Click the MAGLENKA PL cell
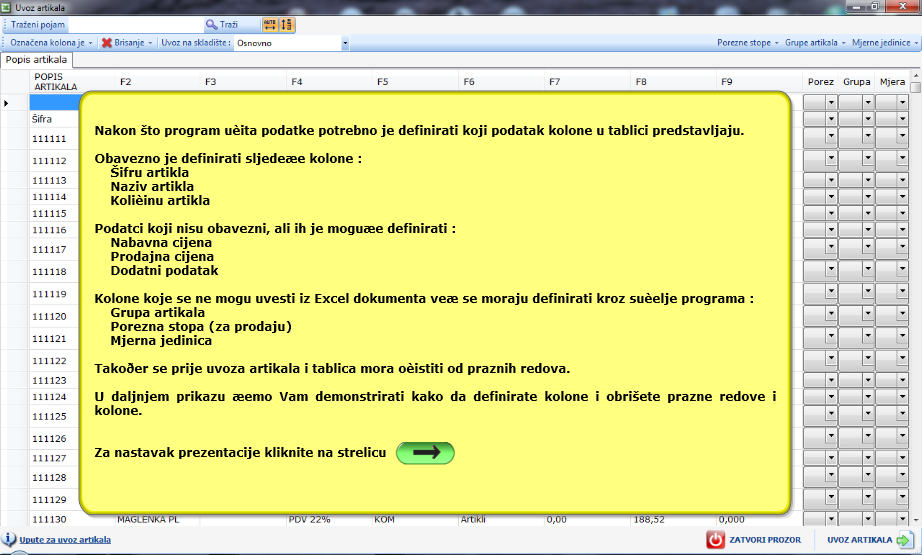922x555 pixels. (157, 519)
